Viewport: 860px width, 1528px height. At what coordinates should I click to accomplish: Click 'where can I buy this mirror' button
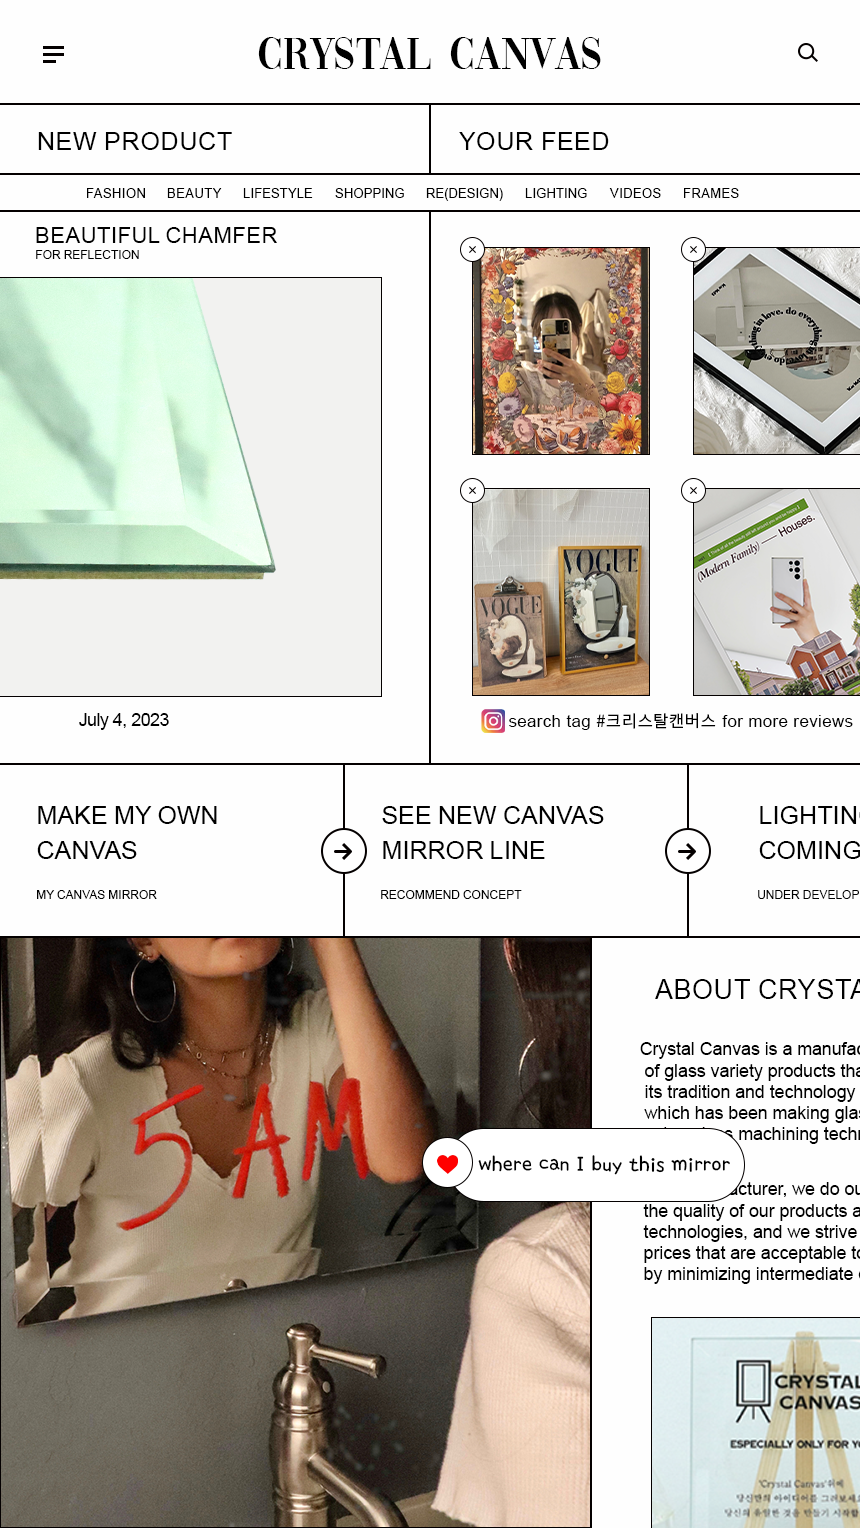[x=598, y=1165]
